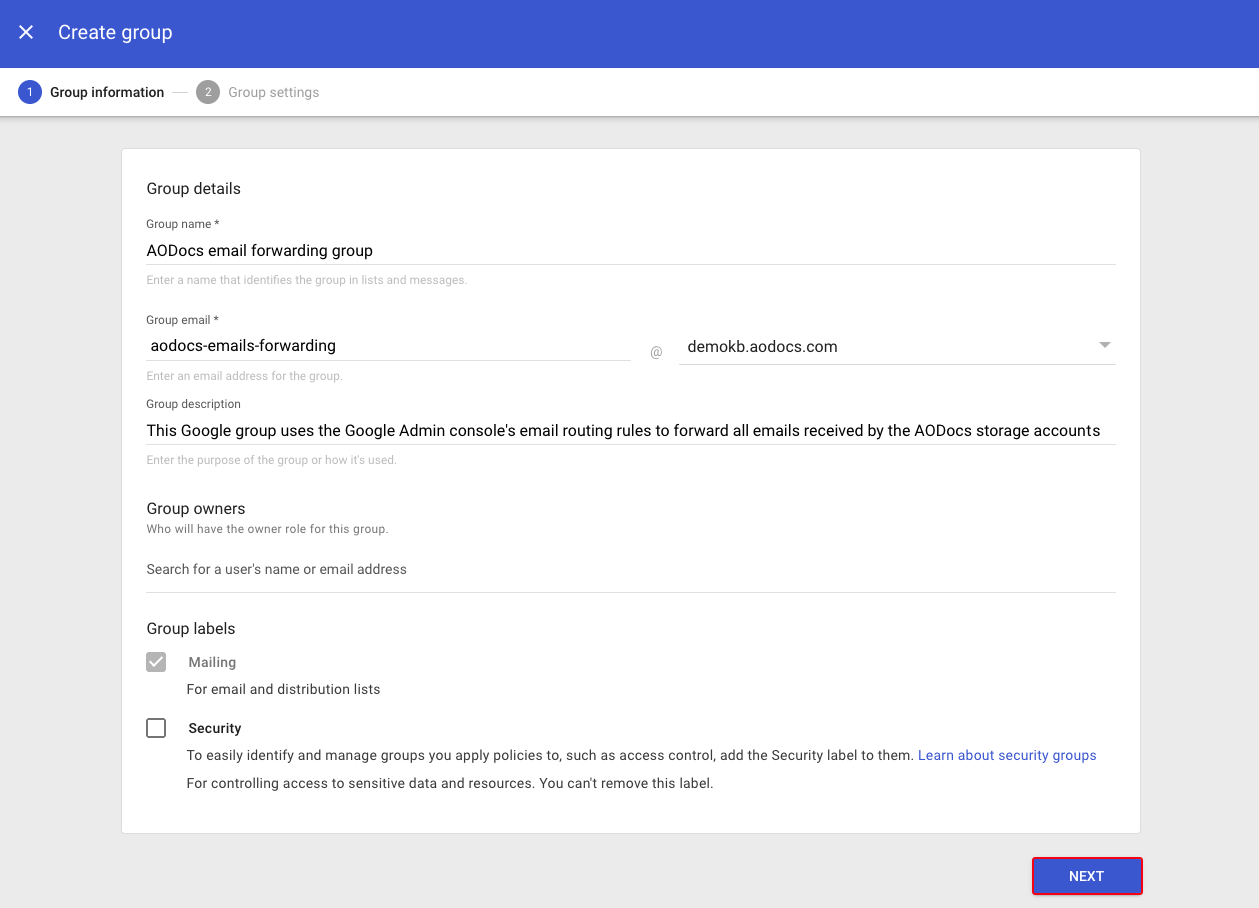Edit the Group email address field
This screenshot has width=1259, height=908.
click(388, 346)
